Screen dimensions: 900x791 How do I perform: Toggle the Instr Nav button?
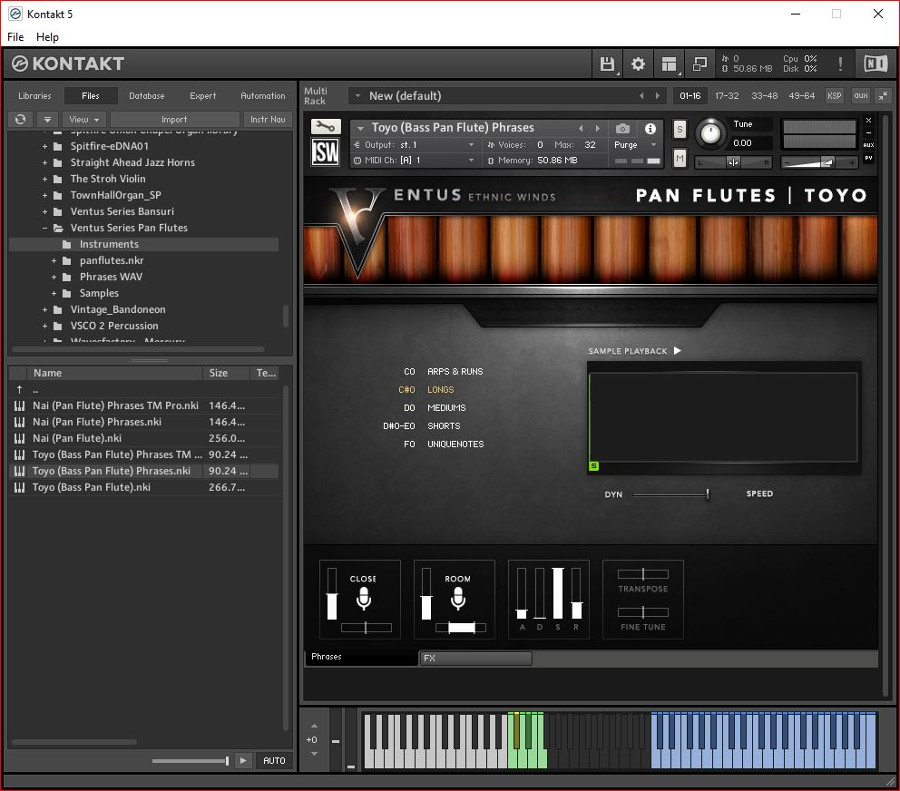267,119
